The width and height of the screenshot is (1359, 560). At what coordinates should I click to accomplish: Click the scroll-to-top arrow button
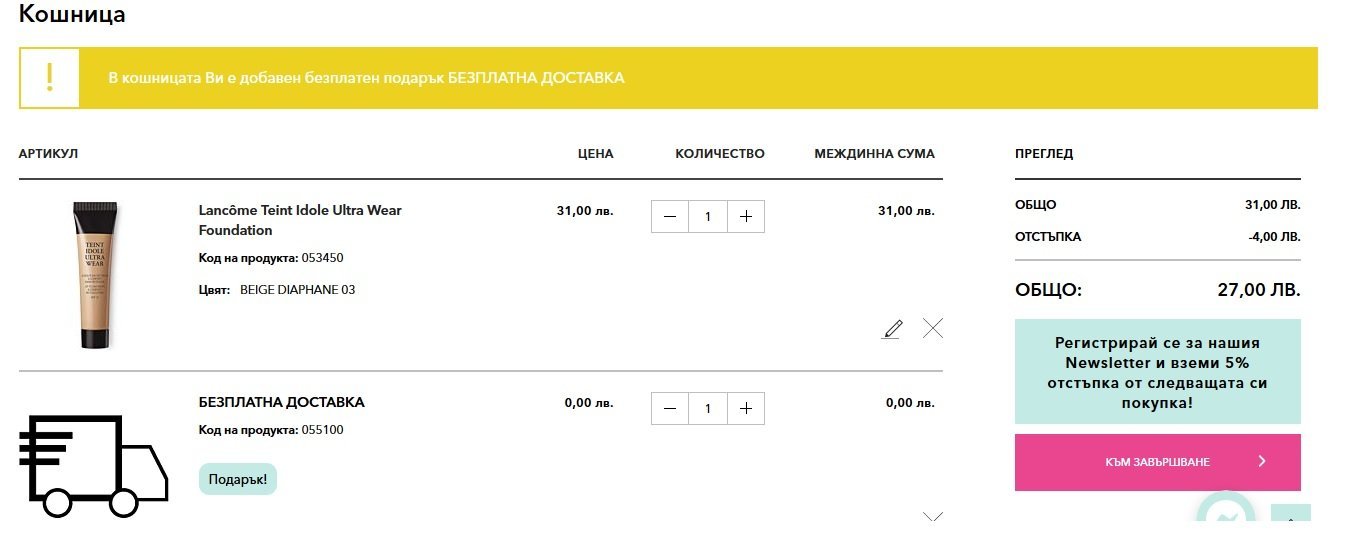(x=1290, y=516)
